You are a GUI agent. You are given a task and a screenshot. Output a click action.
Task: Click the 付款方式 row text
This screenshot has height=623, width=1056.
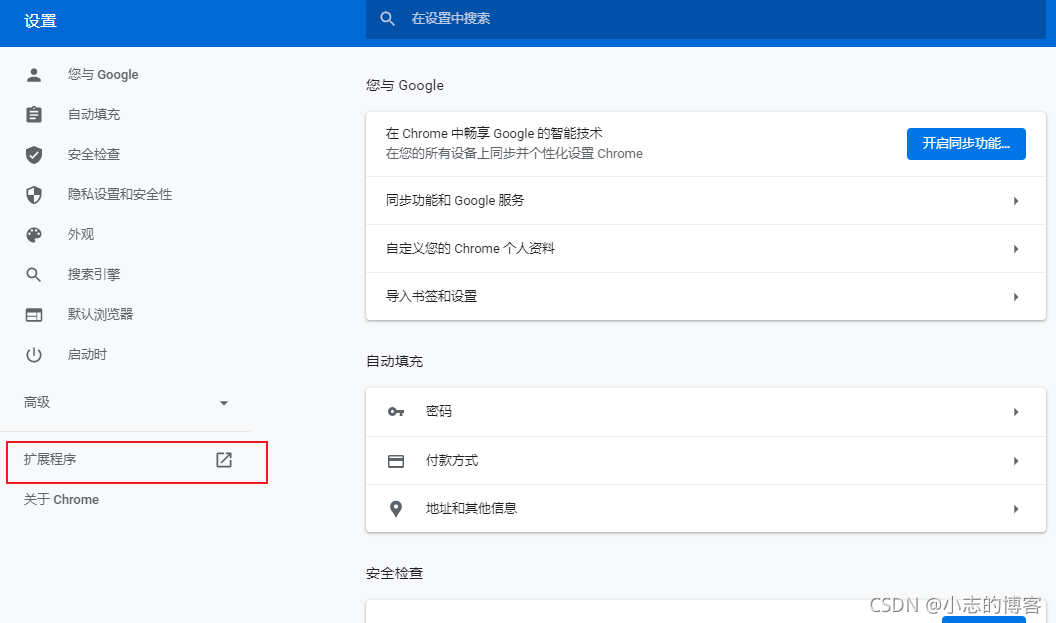pos(452,461)
